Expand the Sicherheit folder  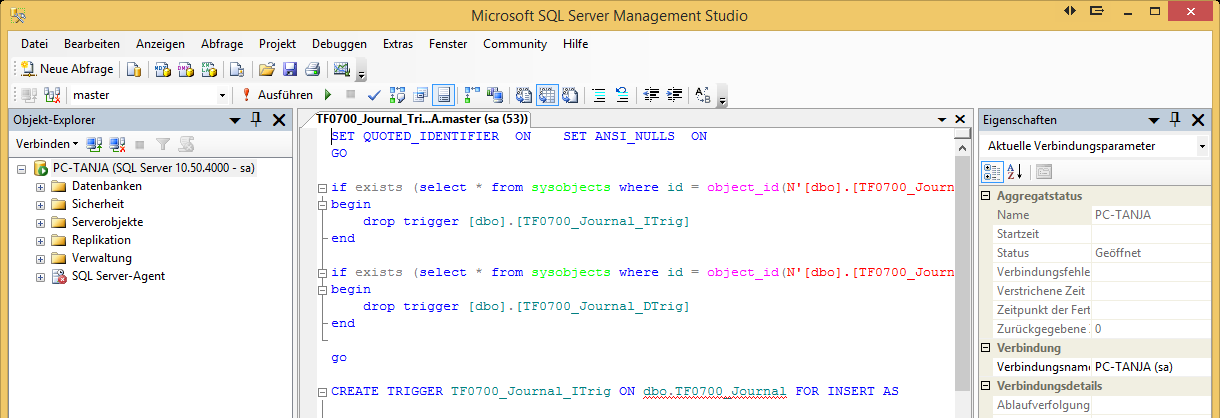(x=40, y=204)
